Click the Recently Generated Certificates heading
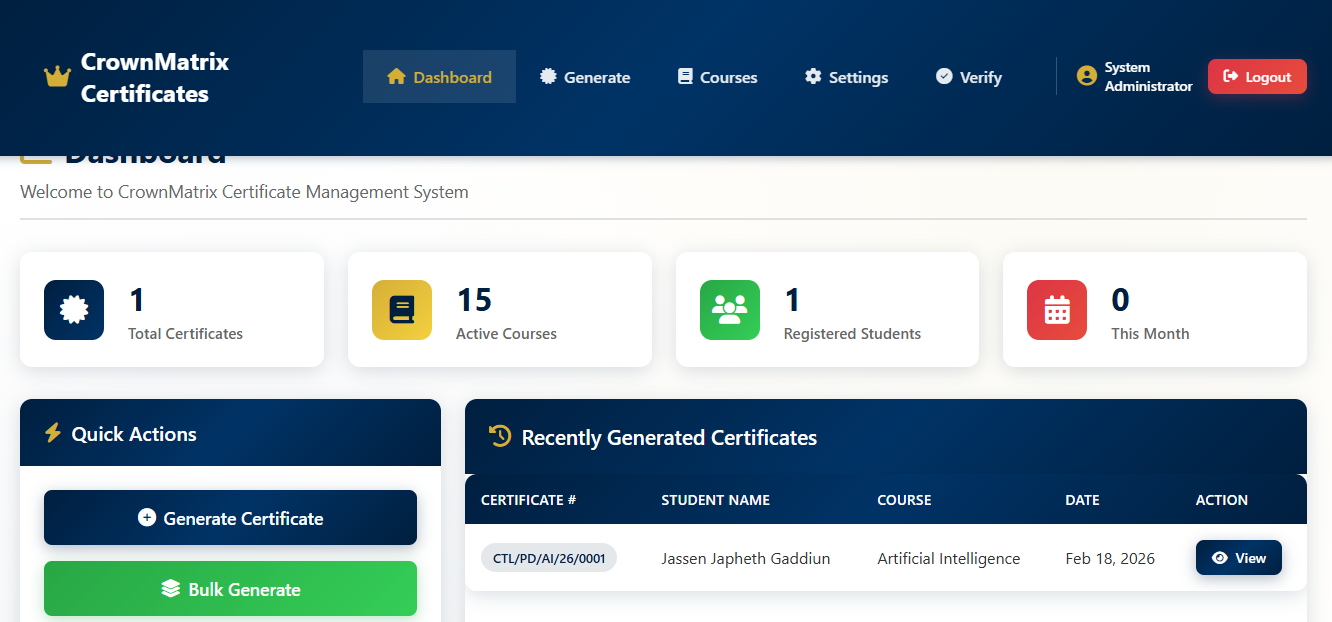Screen dimensions: 1332x622 tap(669, 438)
